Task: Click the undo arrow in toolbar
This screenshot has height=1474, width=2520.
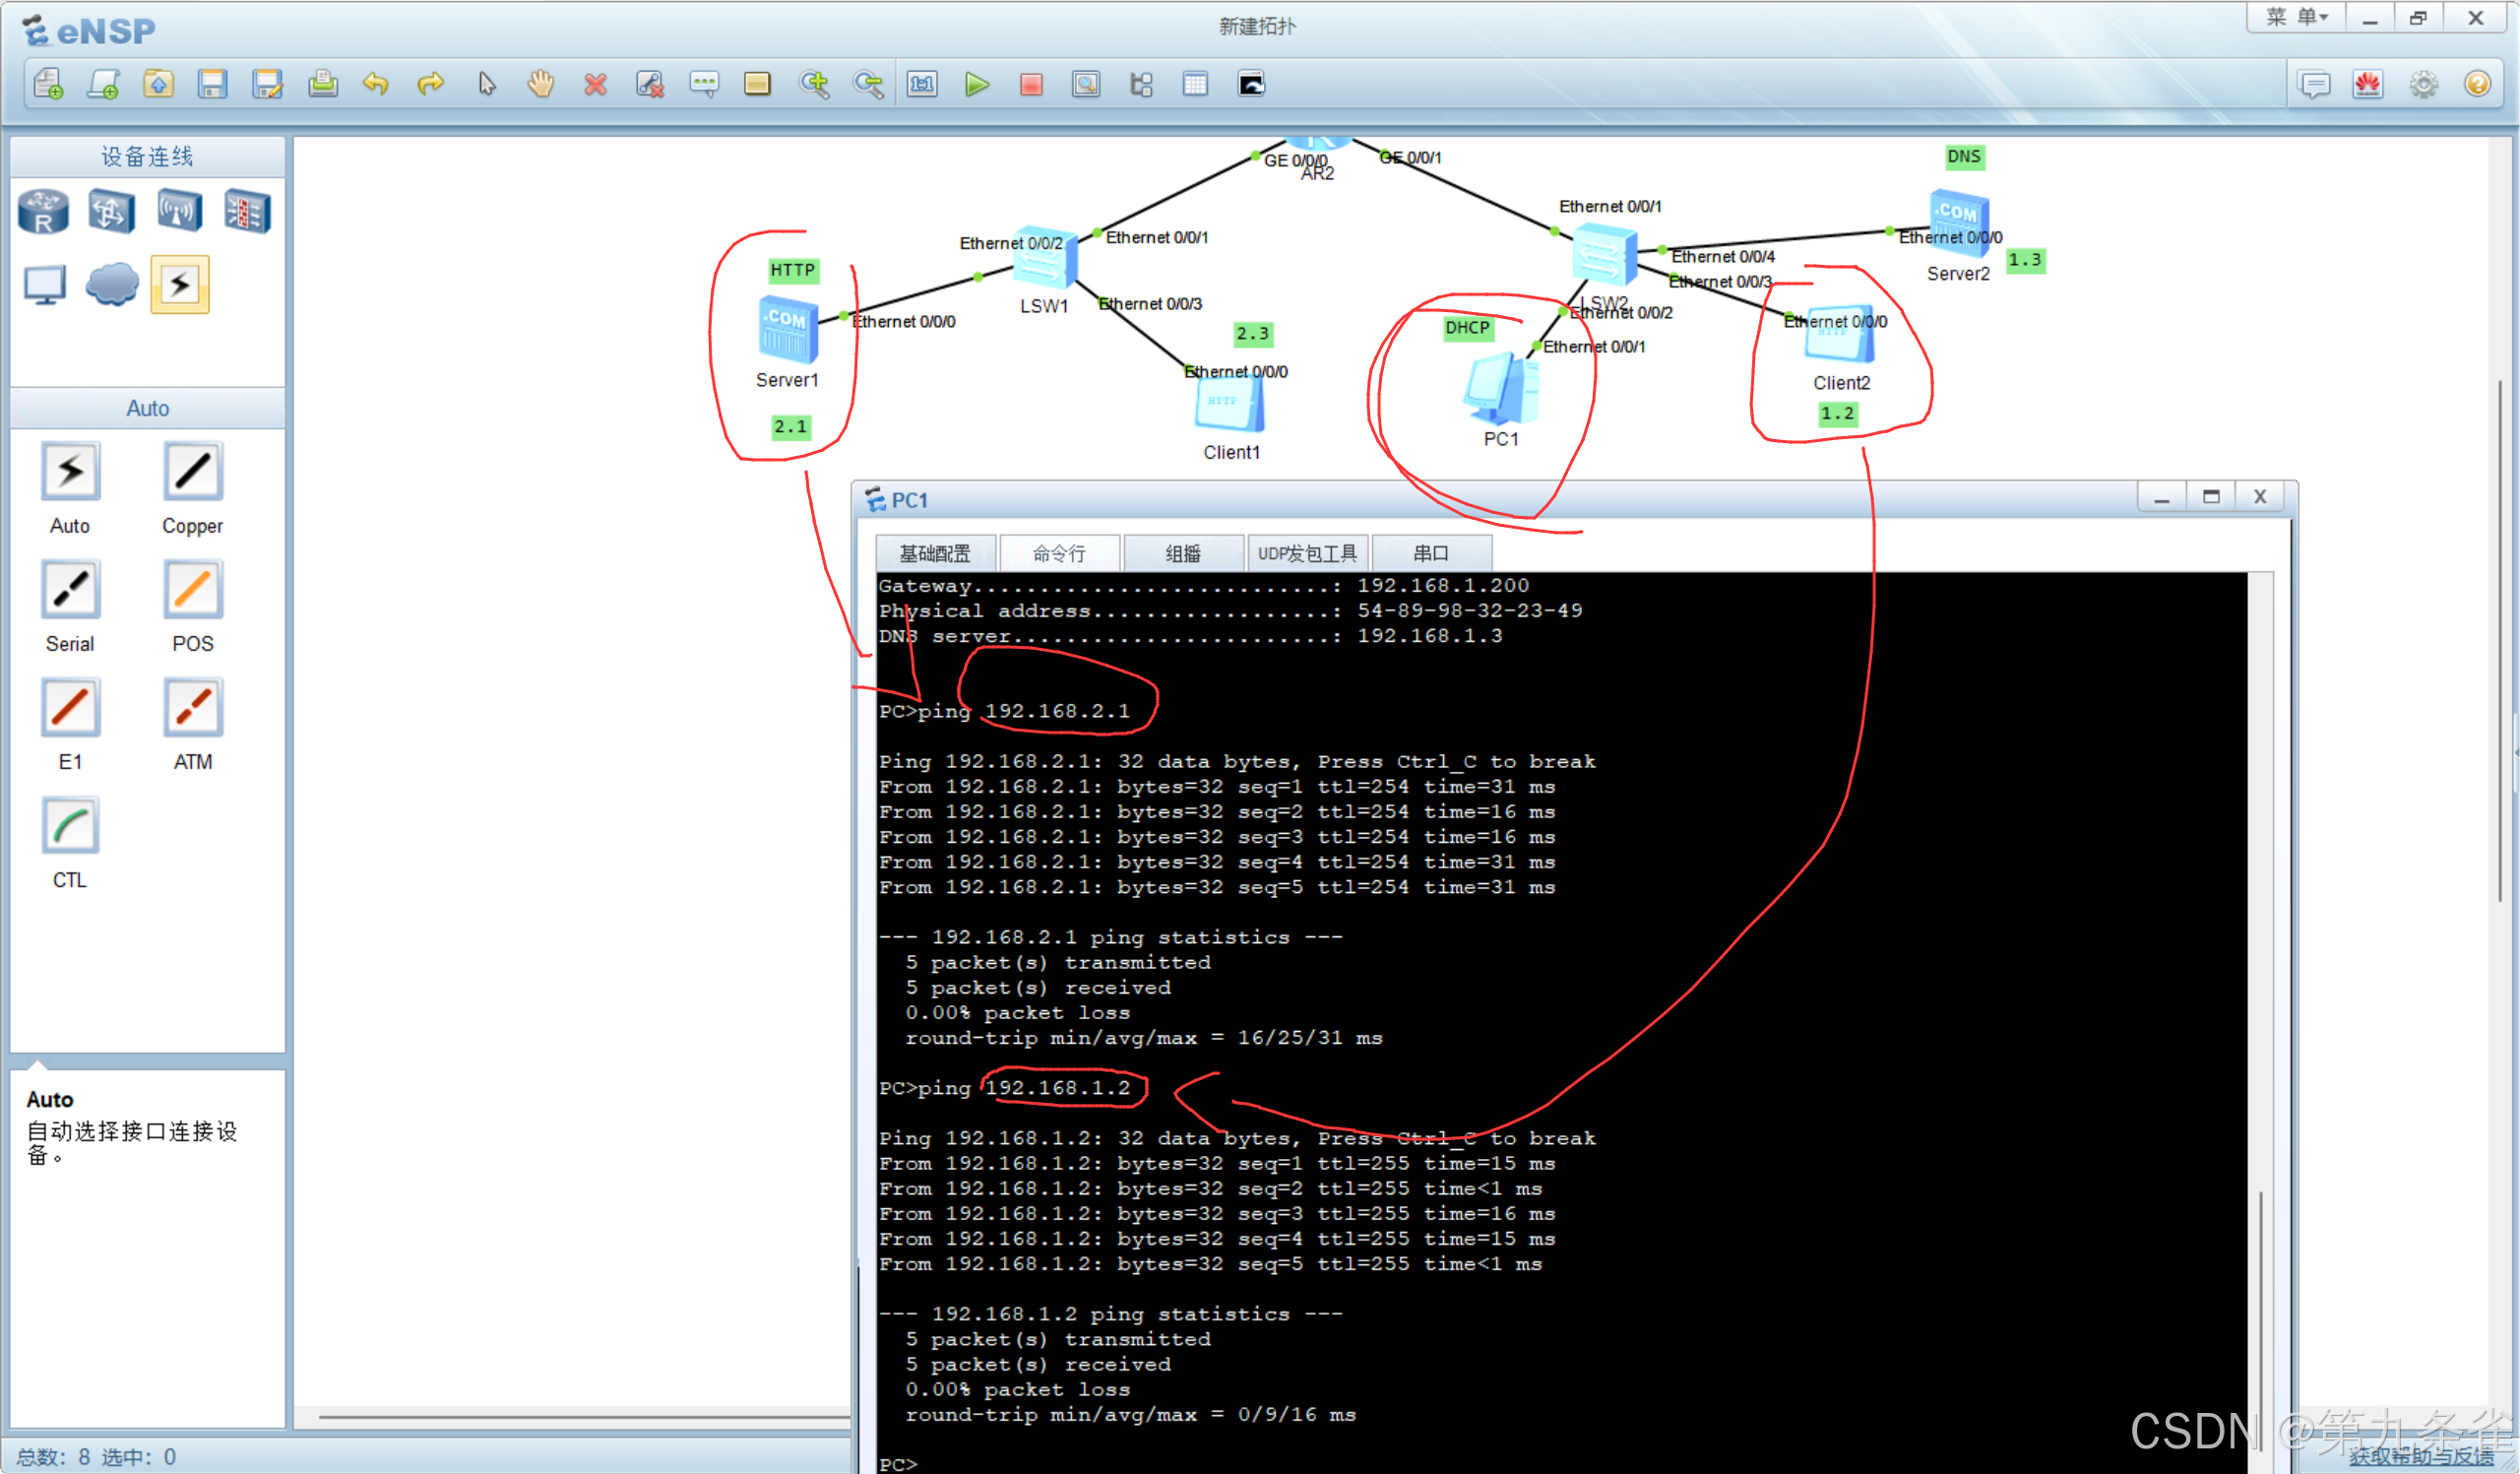Action: click(376, 85)
